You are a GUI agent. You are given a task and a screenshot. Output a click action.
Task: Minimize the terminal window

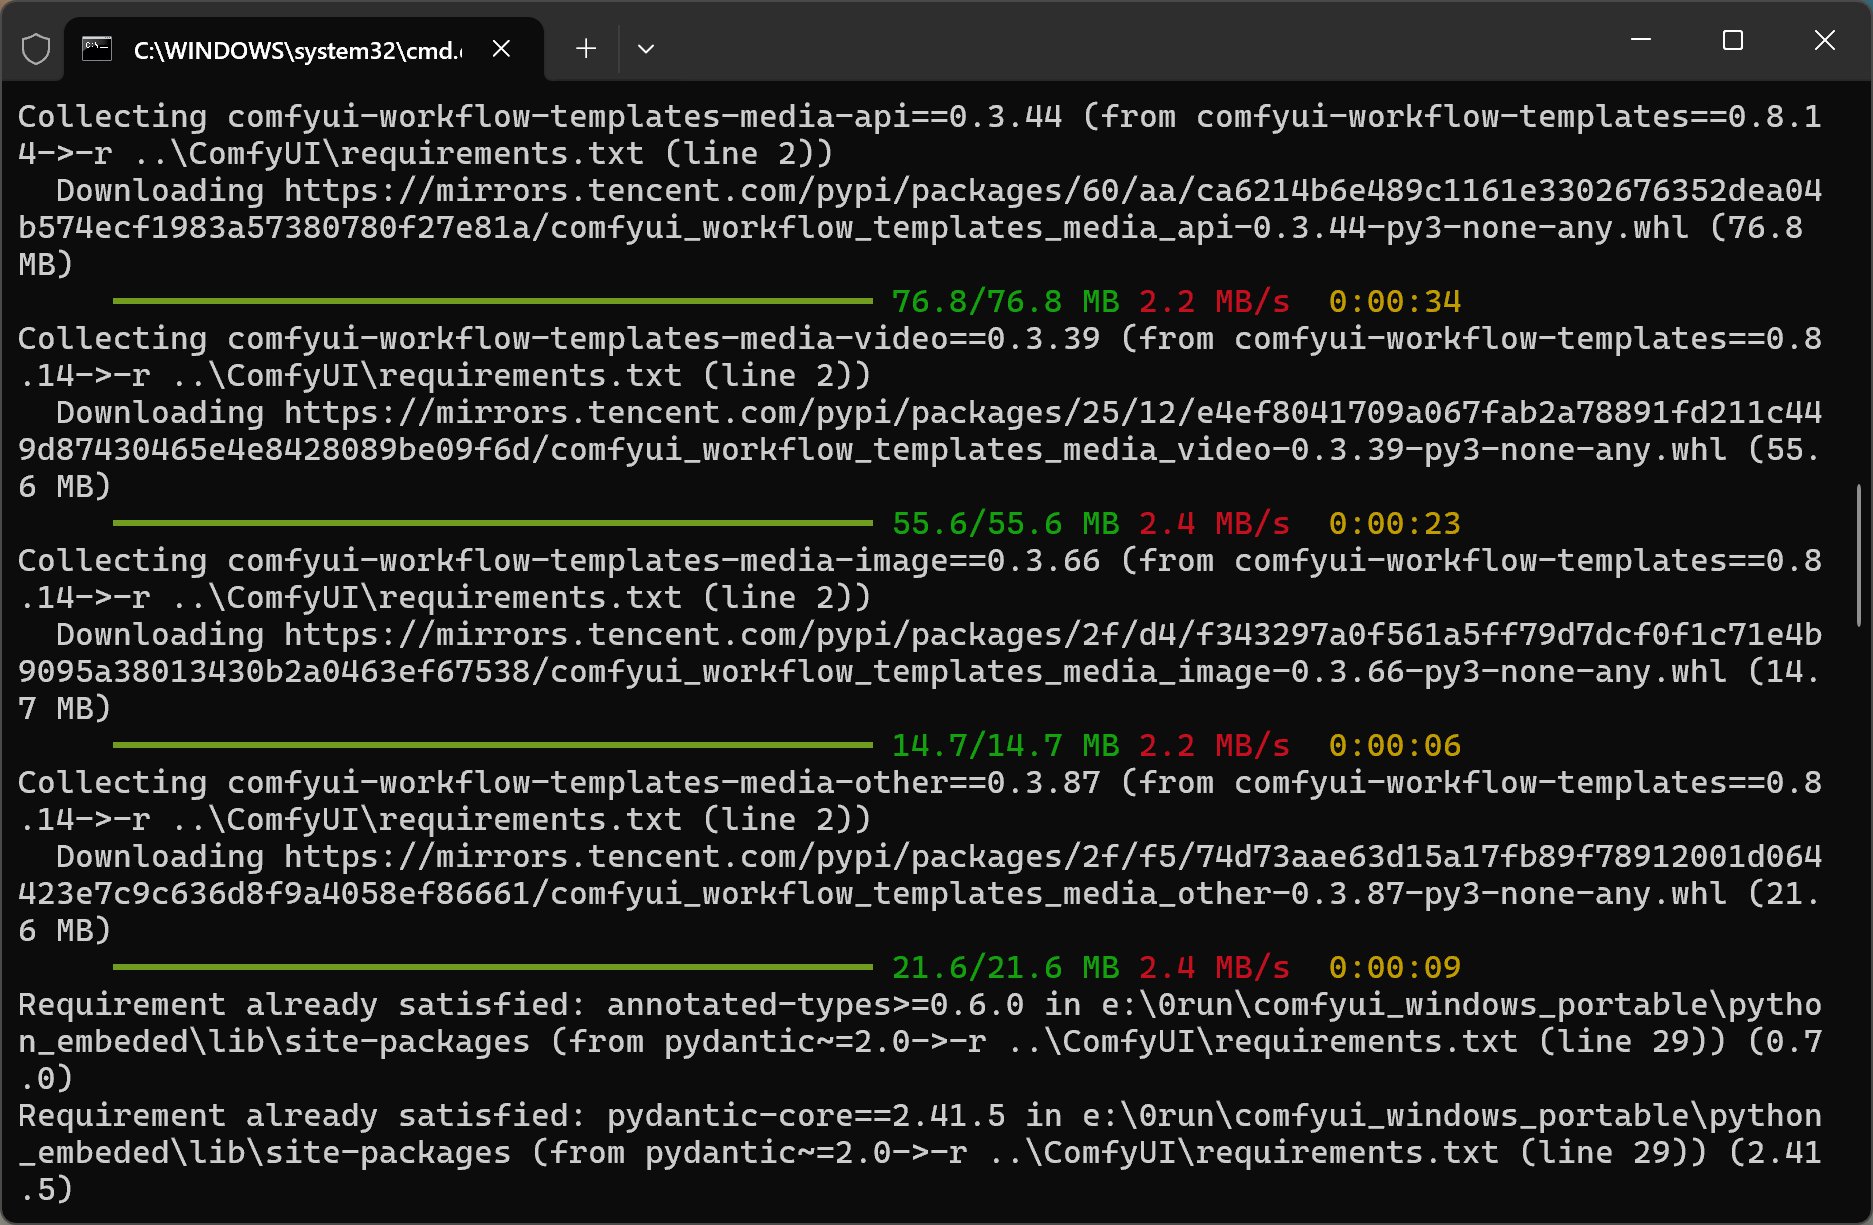point(1640,40)
